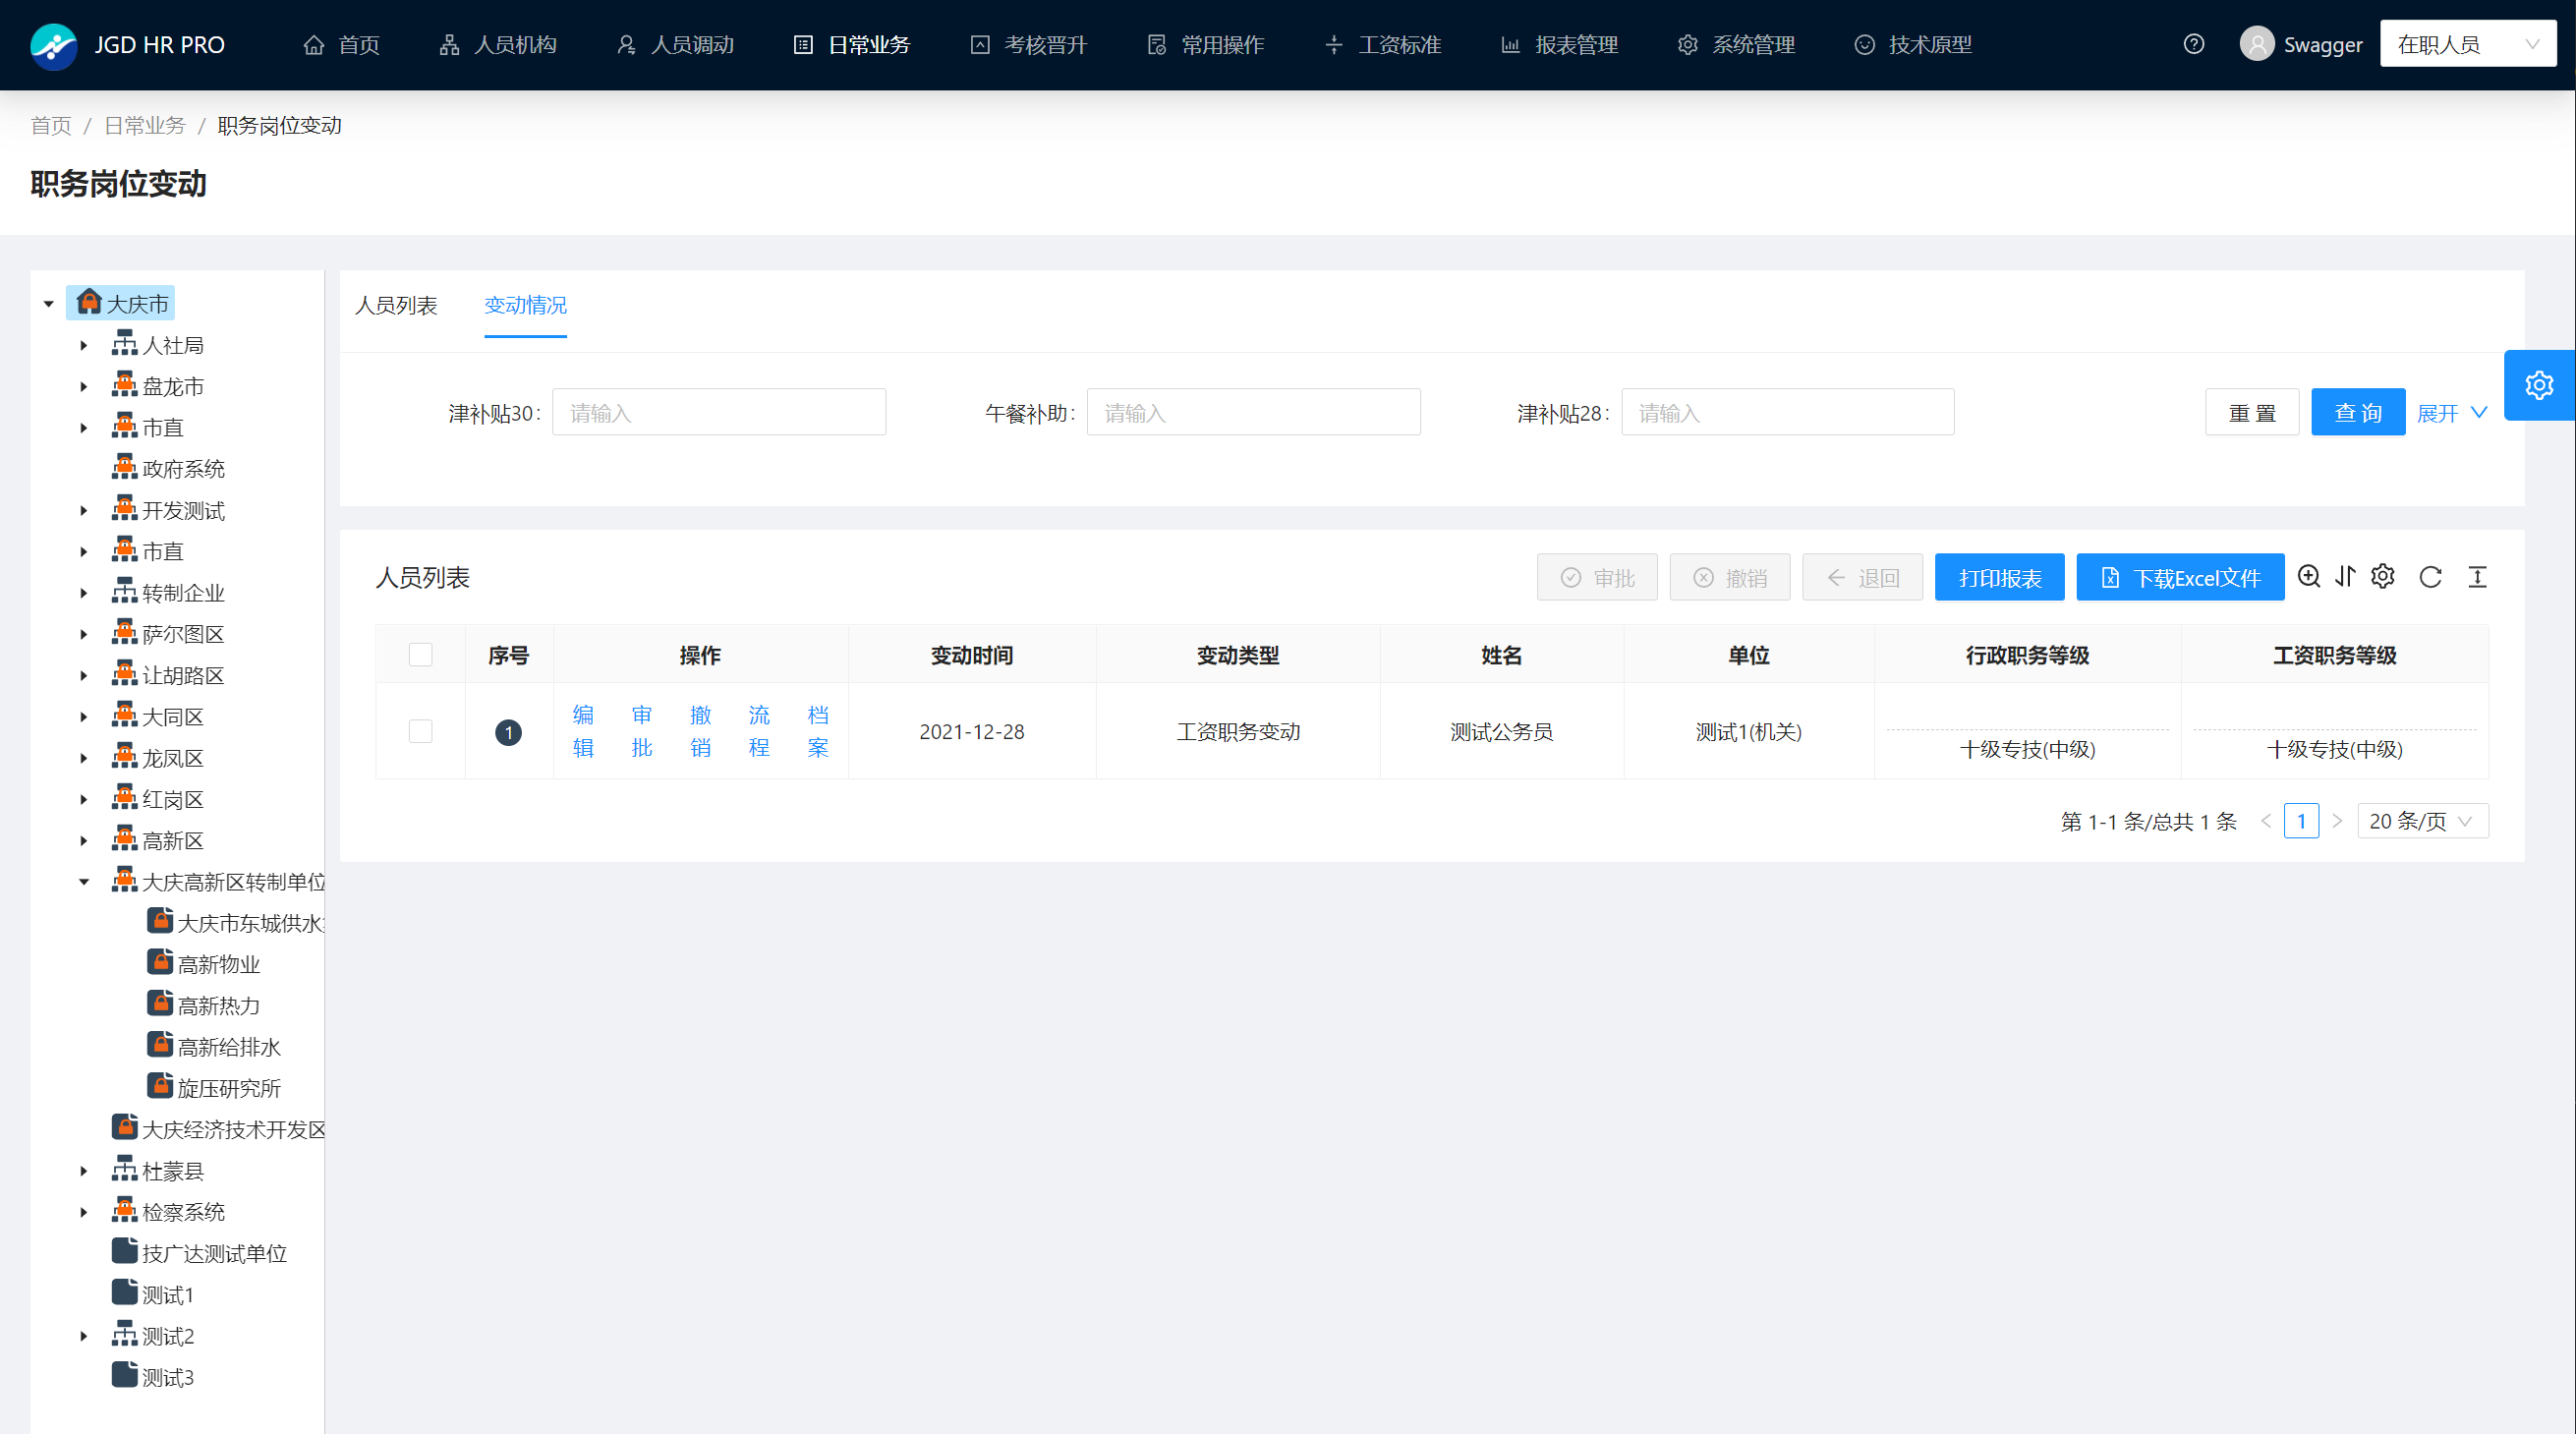Click the 撤销 link in row 1

[x=701, y=731]
